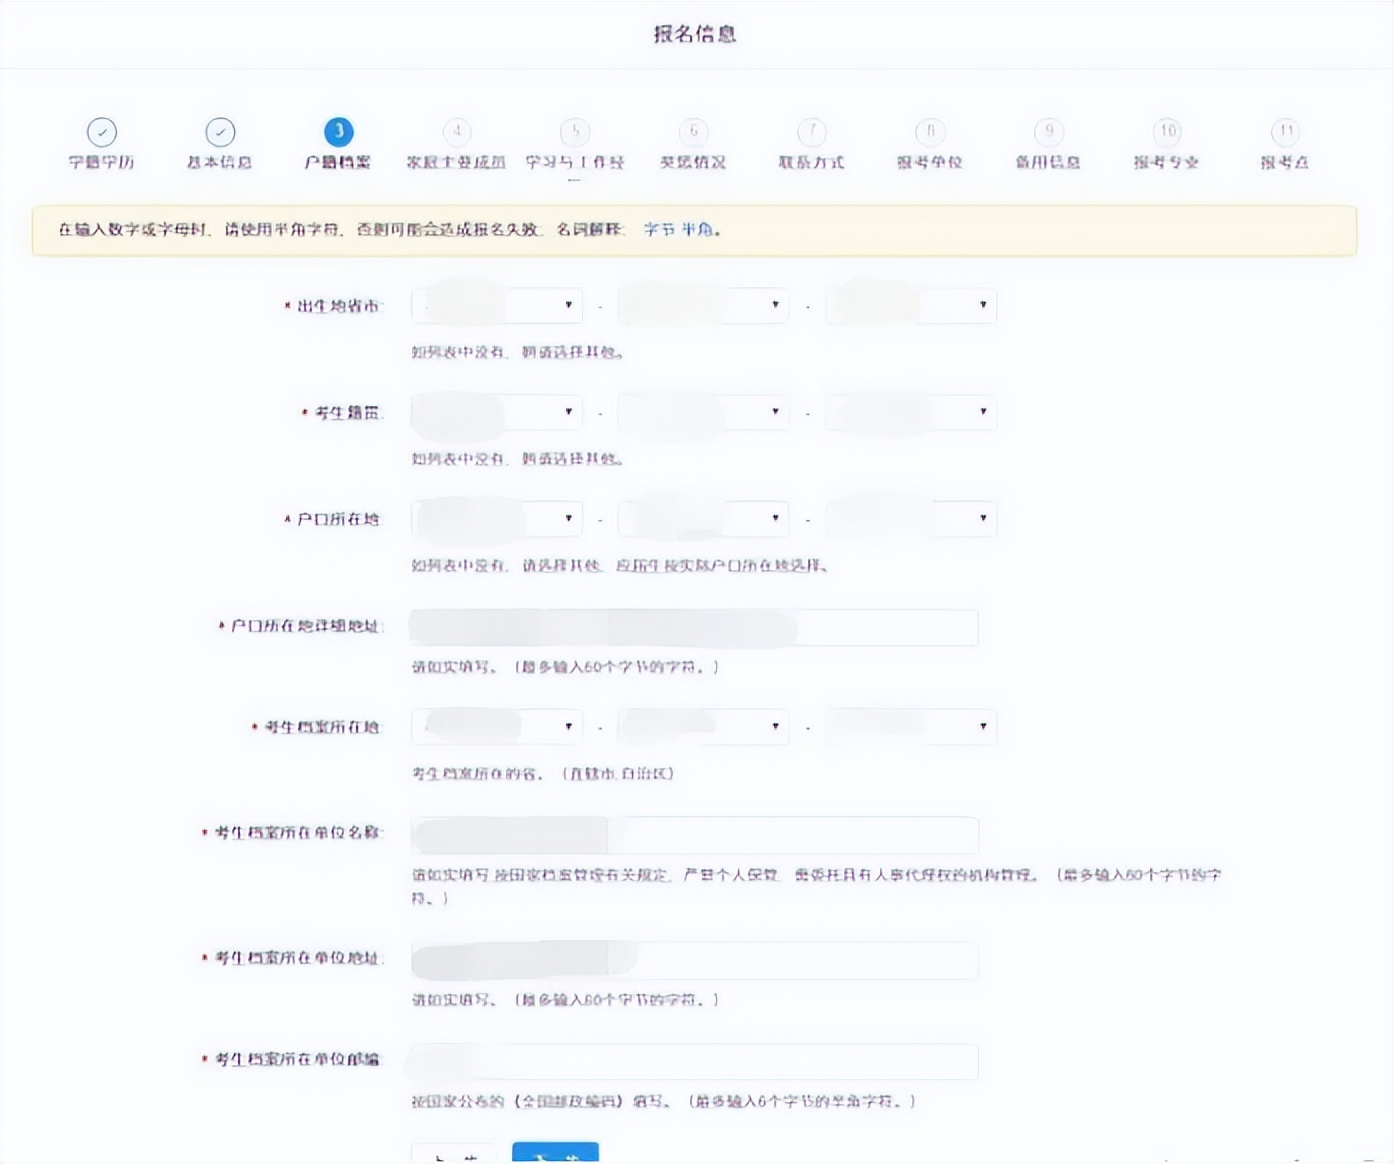Click the step 11 报考点 circle icon
Image resolution: width=1394 pixels, height=1164 pixels.
(1285, 131)
